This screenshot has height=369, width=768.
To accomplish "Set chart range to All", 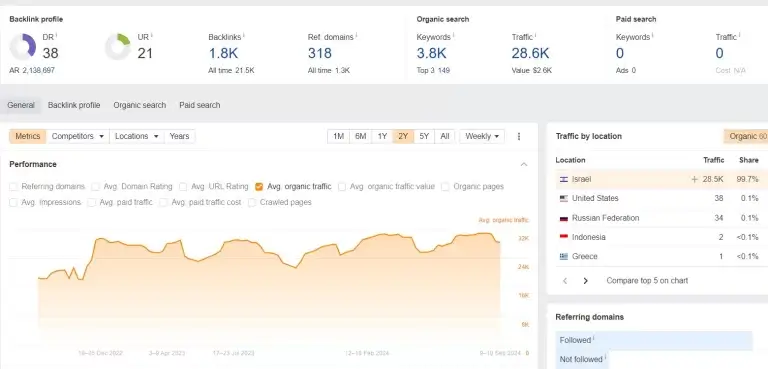I will [445, 136].
